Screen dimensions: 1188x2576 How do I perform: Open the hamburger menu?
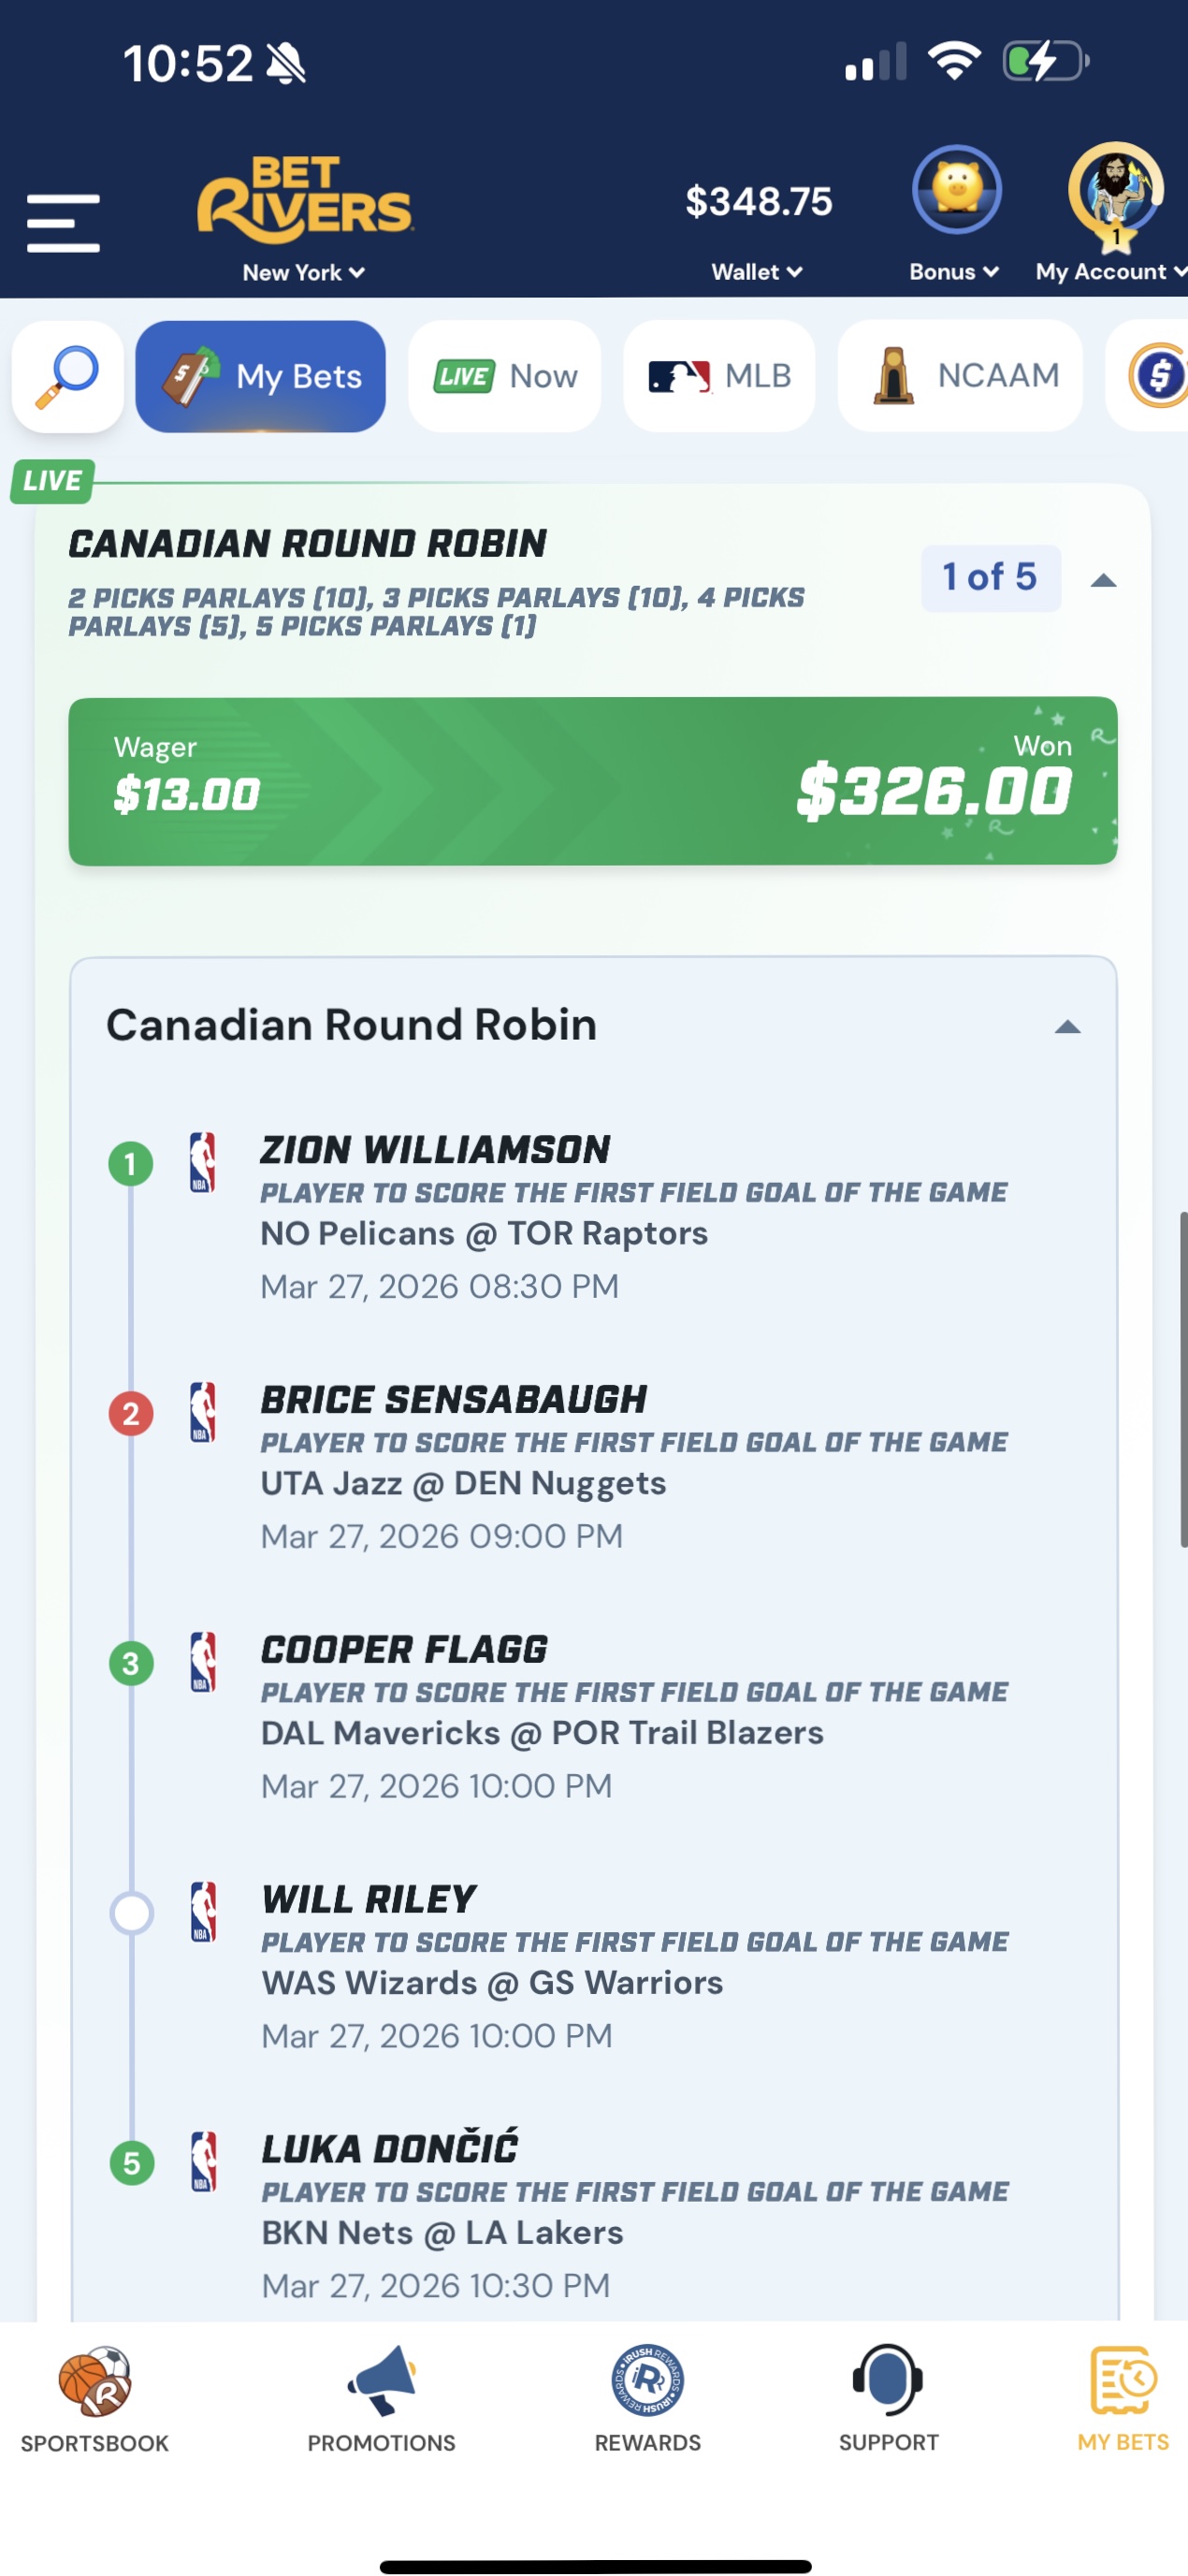coord(63,223)
